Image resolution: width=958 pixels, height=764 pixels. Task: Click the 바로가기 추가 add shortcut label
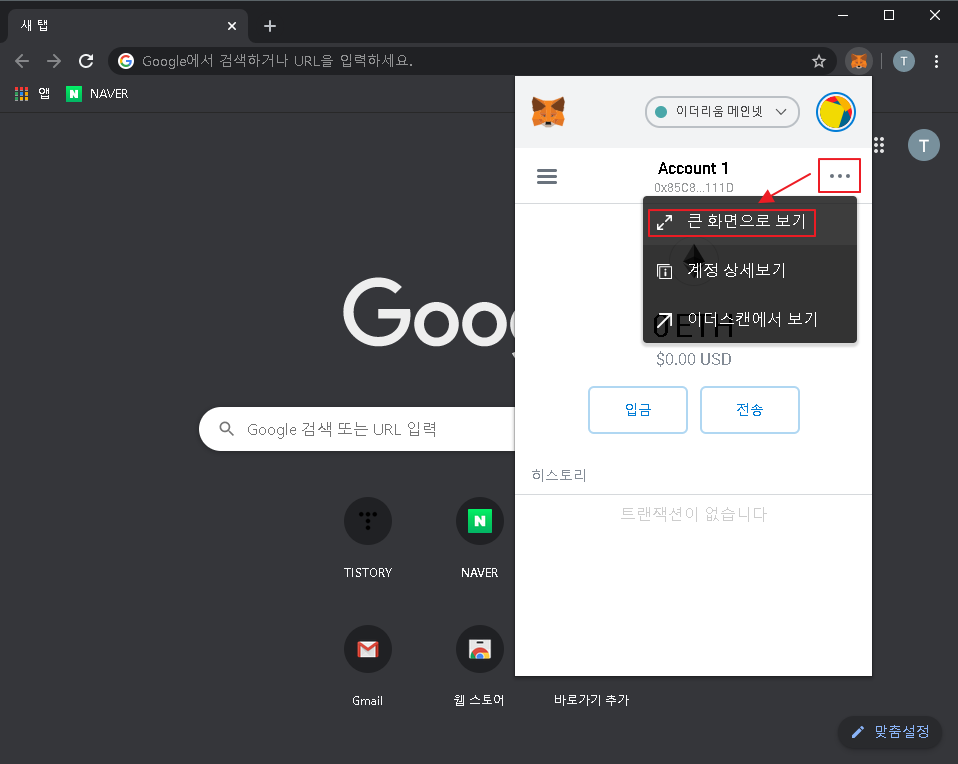(x=591, y=700)
